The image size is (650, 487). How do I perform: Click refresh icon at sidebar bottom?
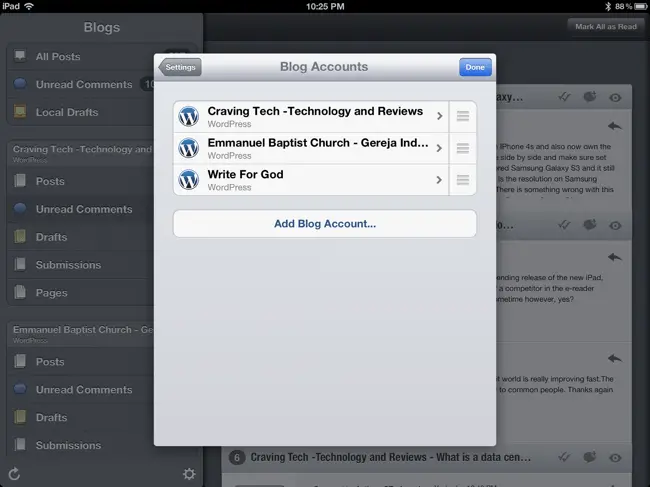14,474
